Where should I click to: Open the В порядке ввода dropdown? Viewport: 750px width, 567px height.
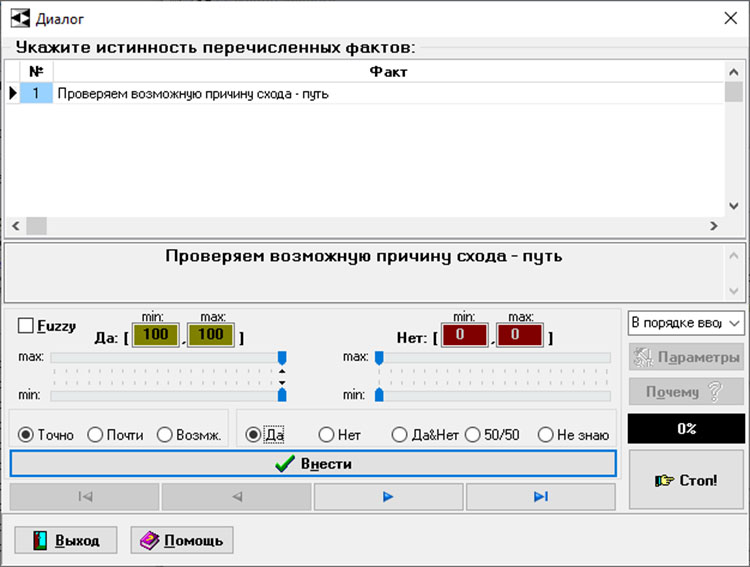tap(686, 323)
